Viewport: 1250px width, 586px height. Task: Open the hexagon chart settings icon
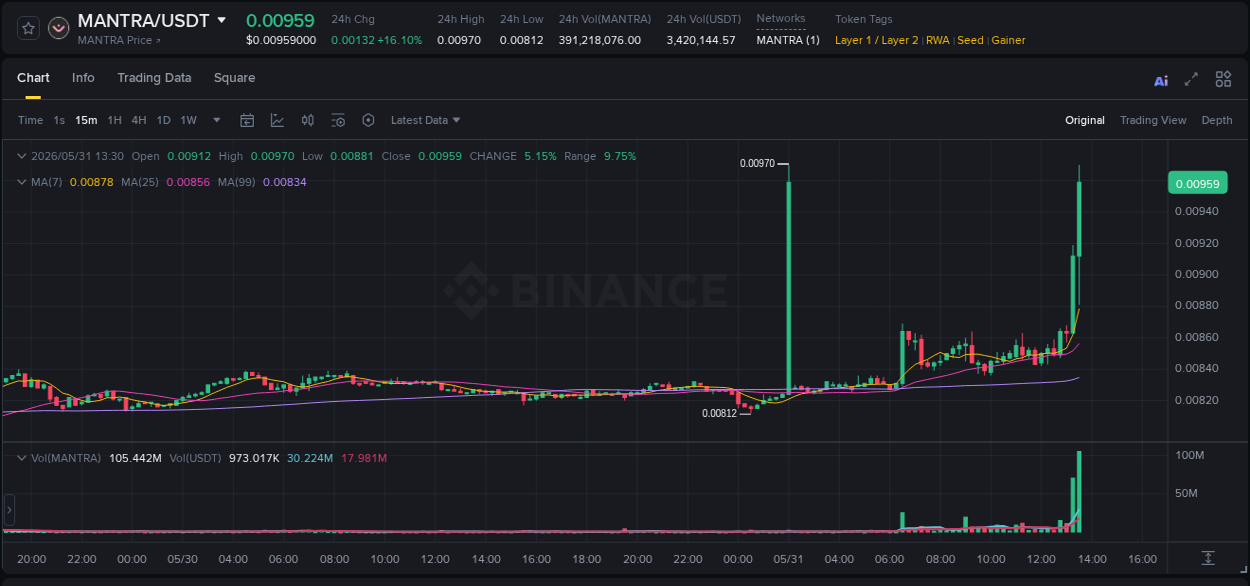click(x=368, y=120)
